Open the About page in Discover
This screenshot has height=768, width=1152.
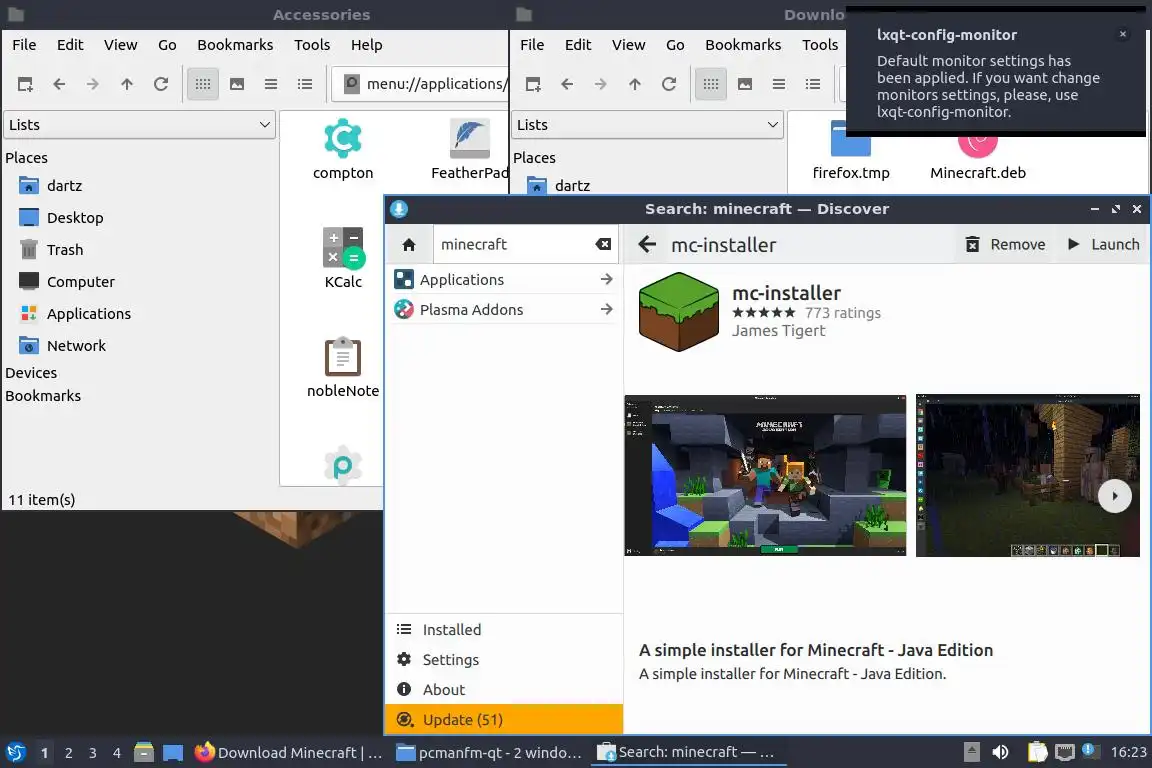tap(504, 690)
